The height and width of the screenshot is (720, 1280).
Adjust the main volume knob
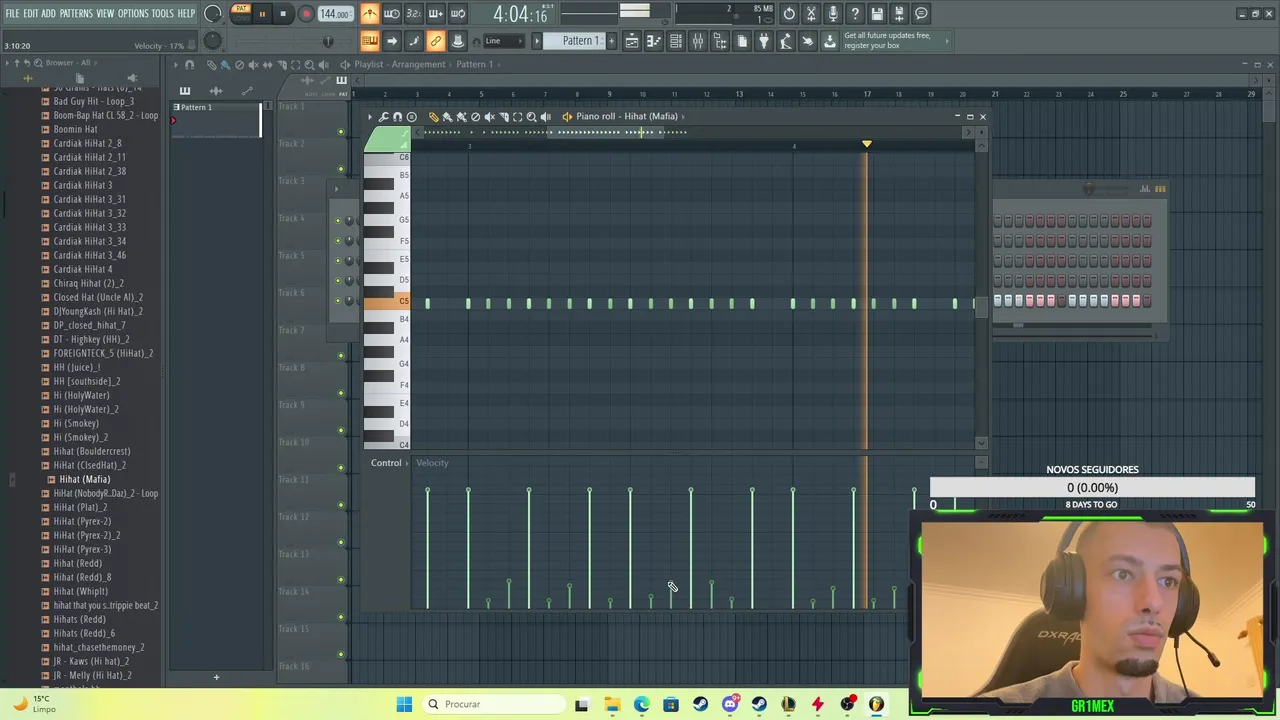point(212,13)
